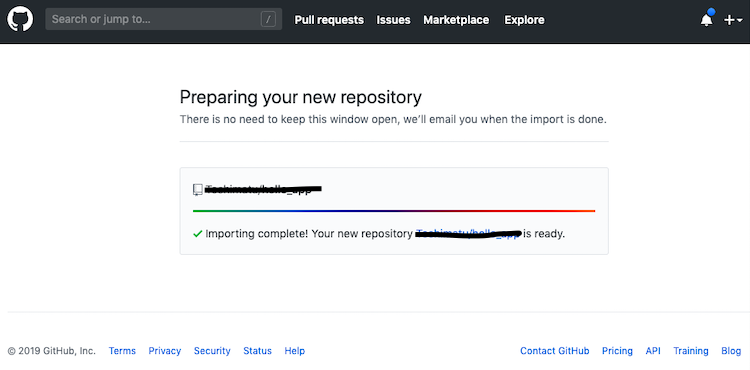Select Explore in the header

pos(524,20)
